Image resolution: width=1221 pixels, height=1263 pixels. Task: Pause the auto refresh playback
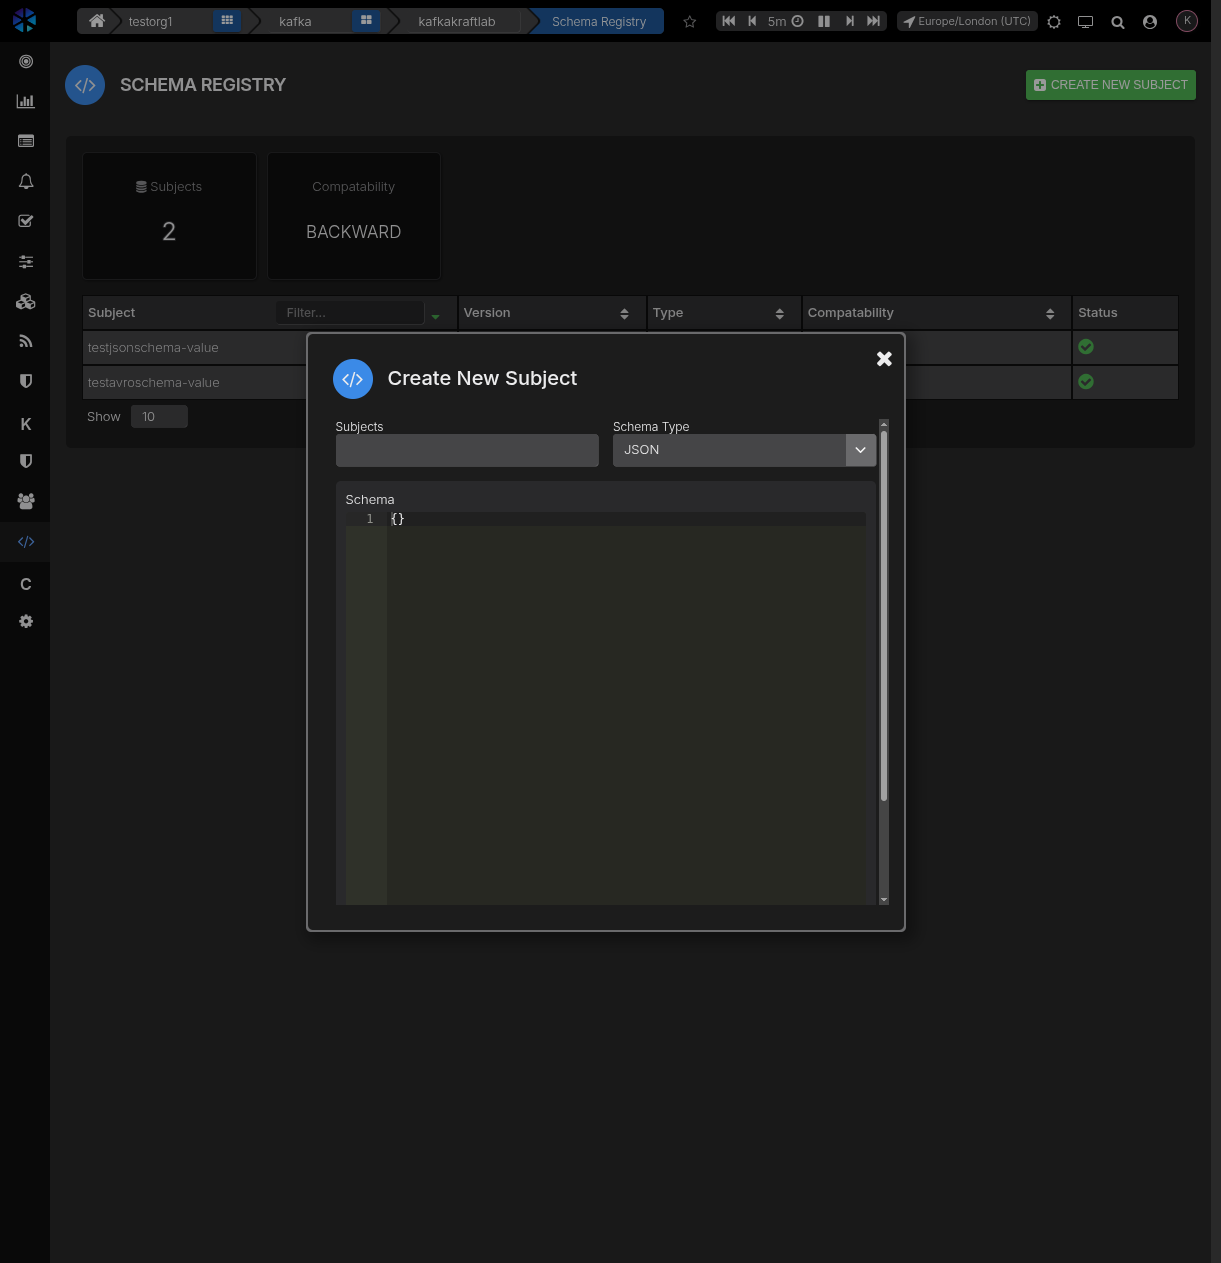click(824, 21)
